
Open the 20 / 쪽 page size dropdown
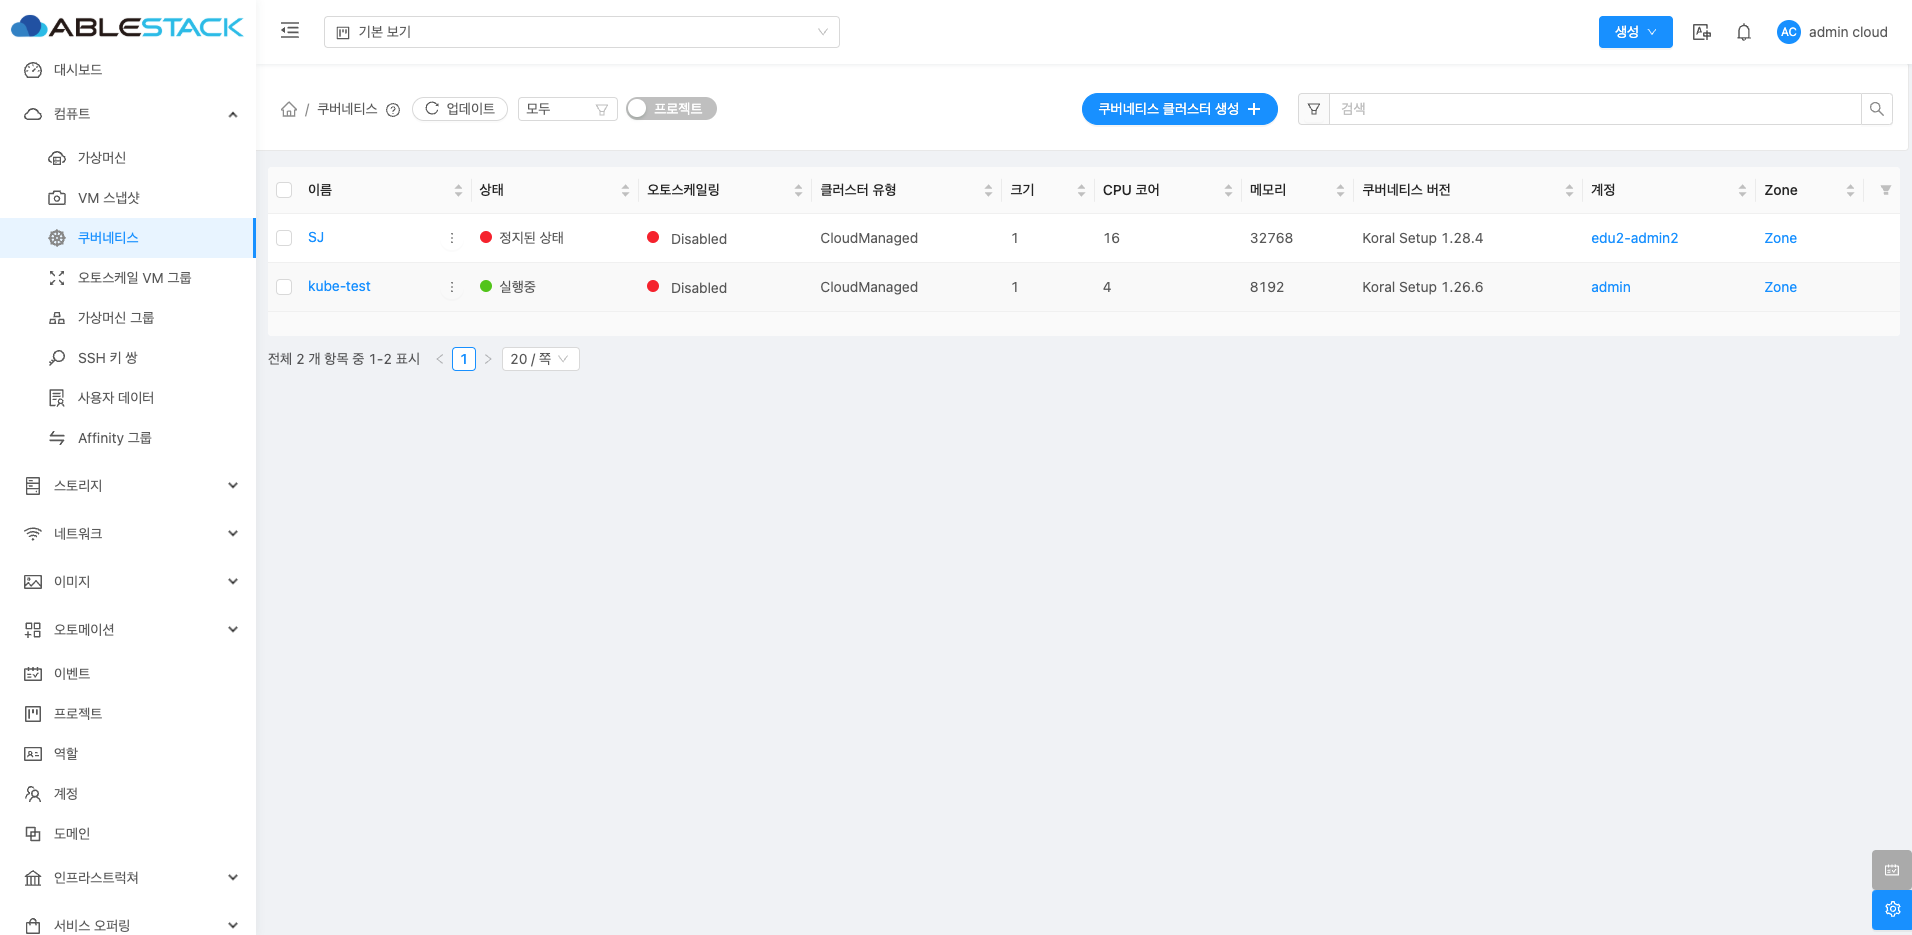point(540,359)
